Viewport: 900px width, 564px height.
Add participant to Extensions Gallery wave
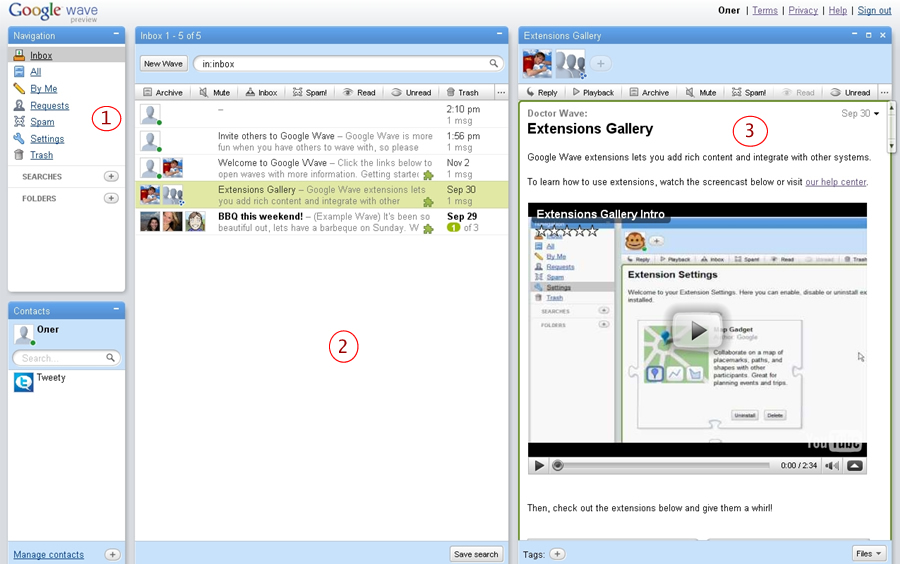pyautogui.click(x=600, y=64)
